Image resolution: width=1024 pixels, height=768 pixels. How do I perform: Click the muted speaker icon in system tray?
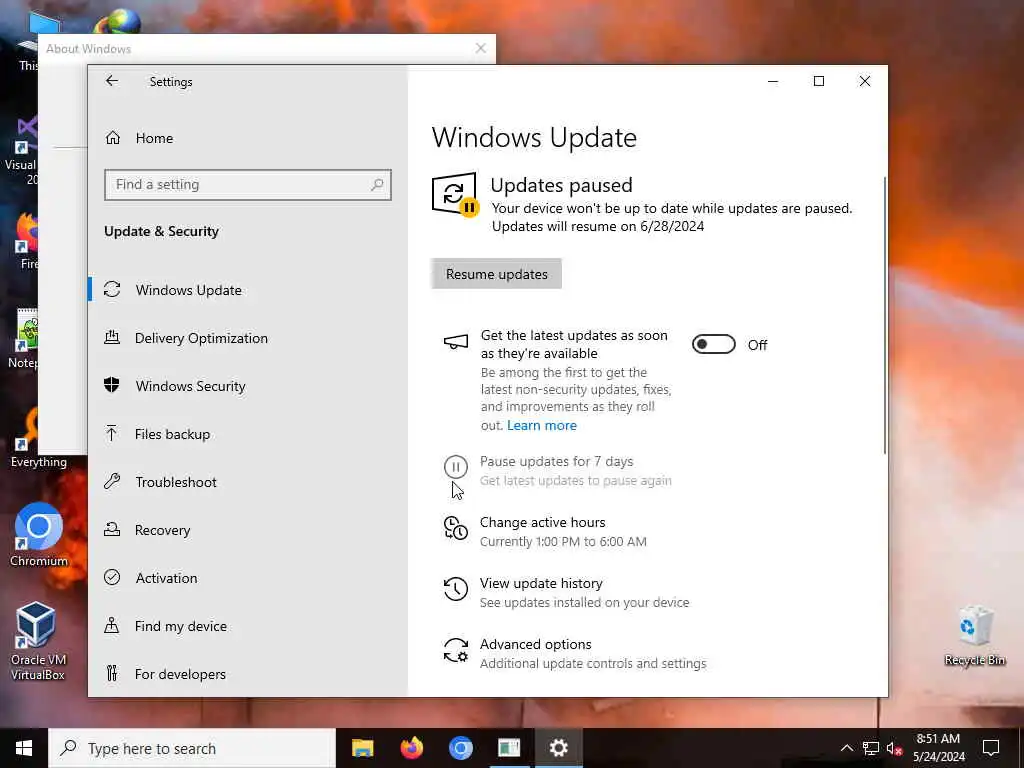894,748
